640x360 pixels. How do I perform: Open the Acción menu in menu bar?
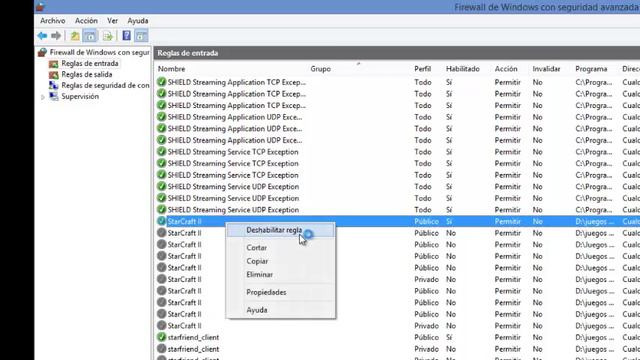coord(86,20)
